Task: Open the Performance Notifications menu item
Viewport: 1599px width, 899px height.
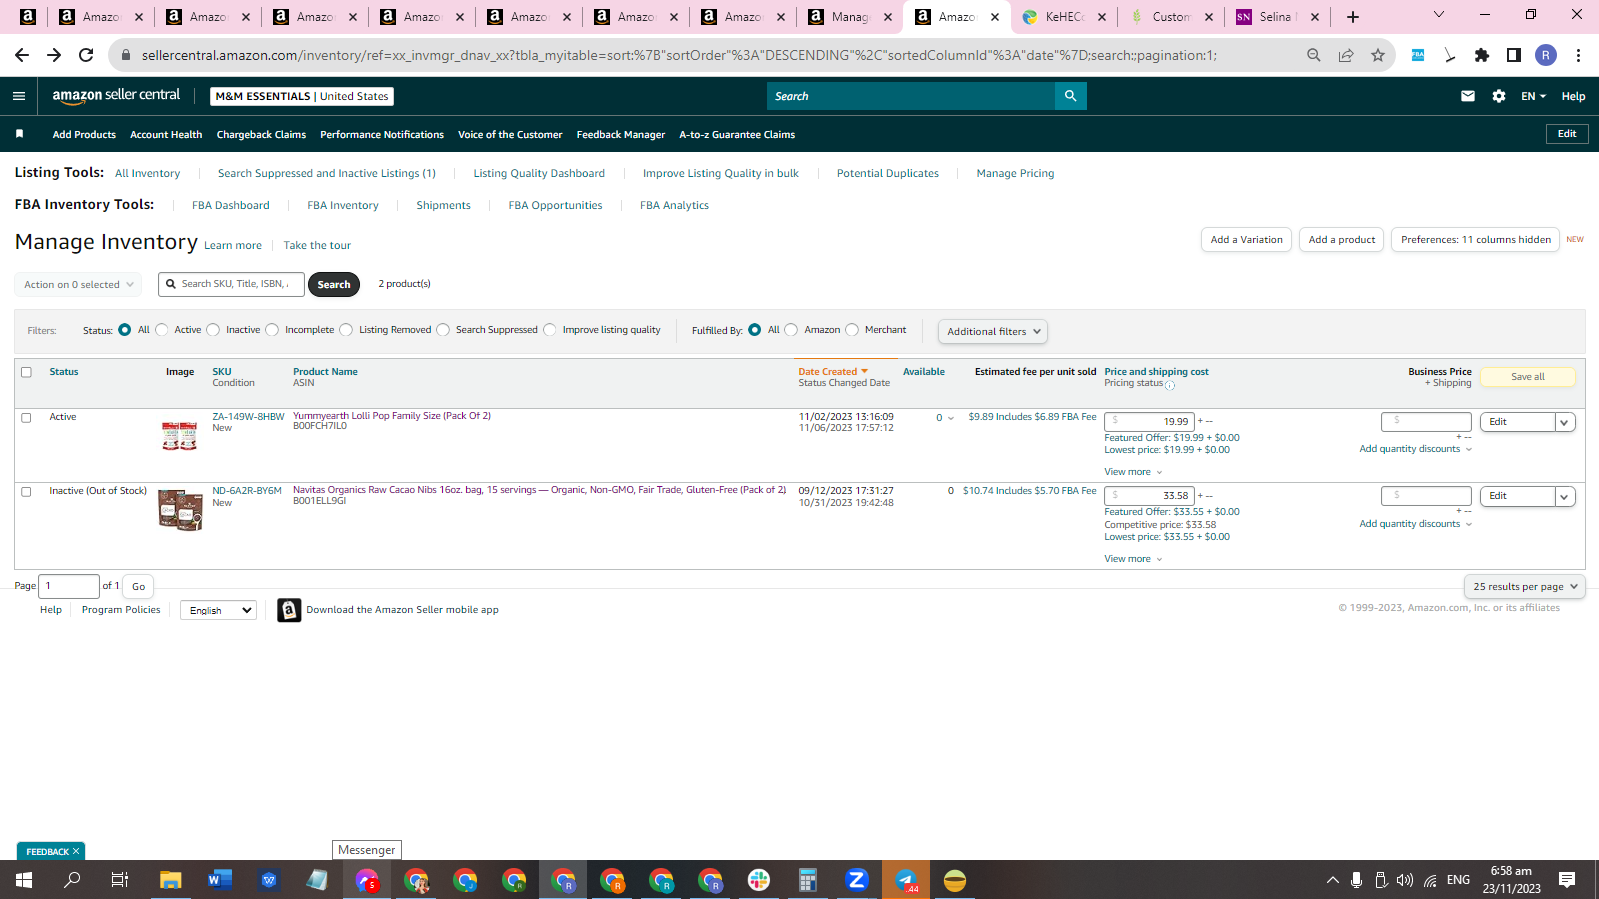Action: click(382, 135)
